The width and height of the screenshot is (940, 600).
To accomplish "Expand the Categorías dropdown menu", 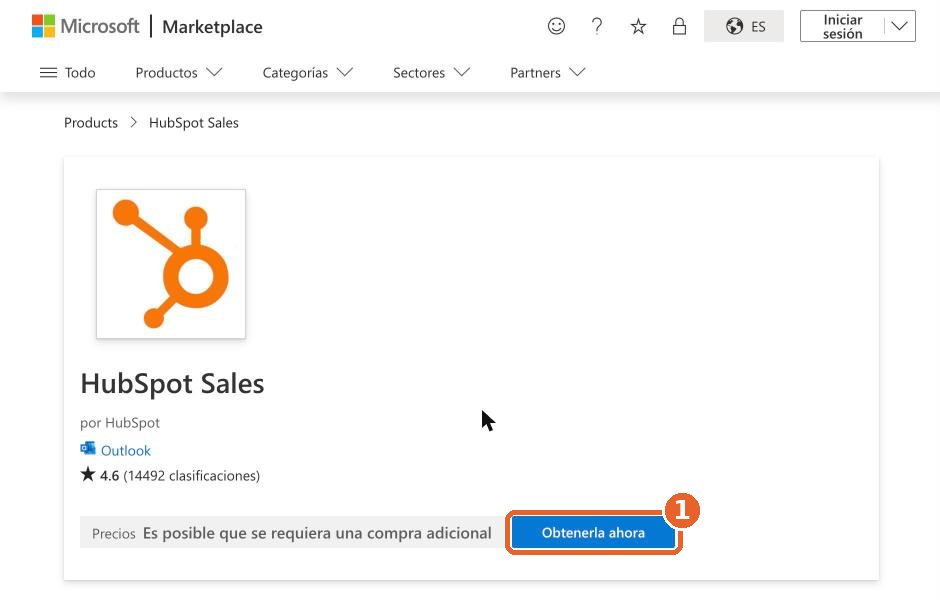I will pyautogui.click(x=308, y=73).
